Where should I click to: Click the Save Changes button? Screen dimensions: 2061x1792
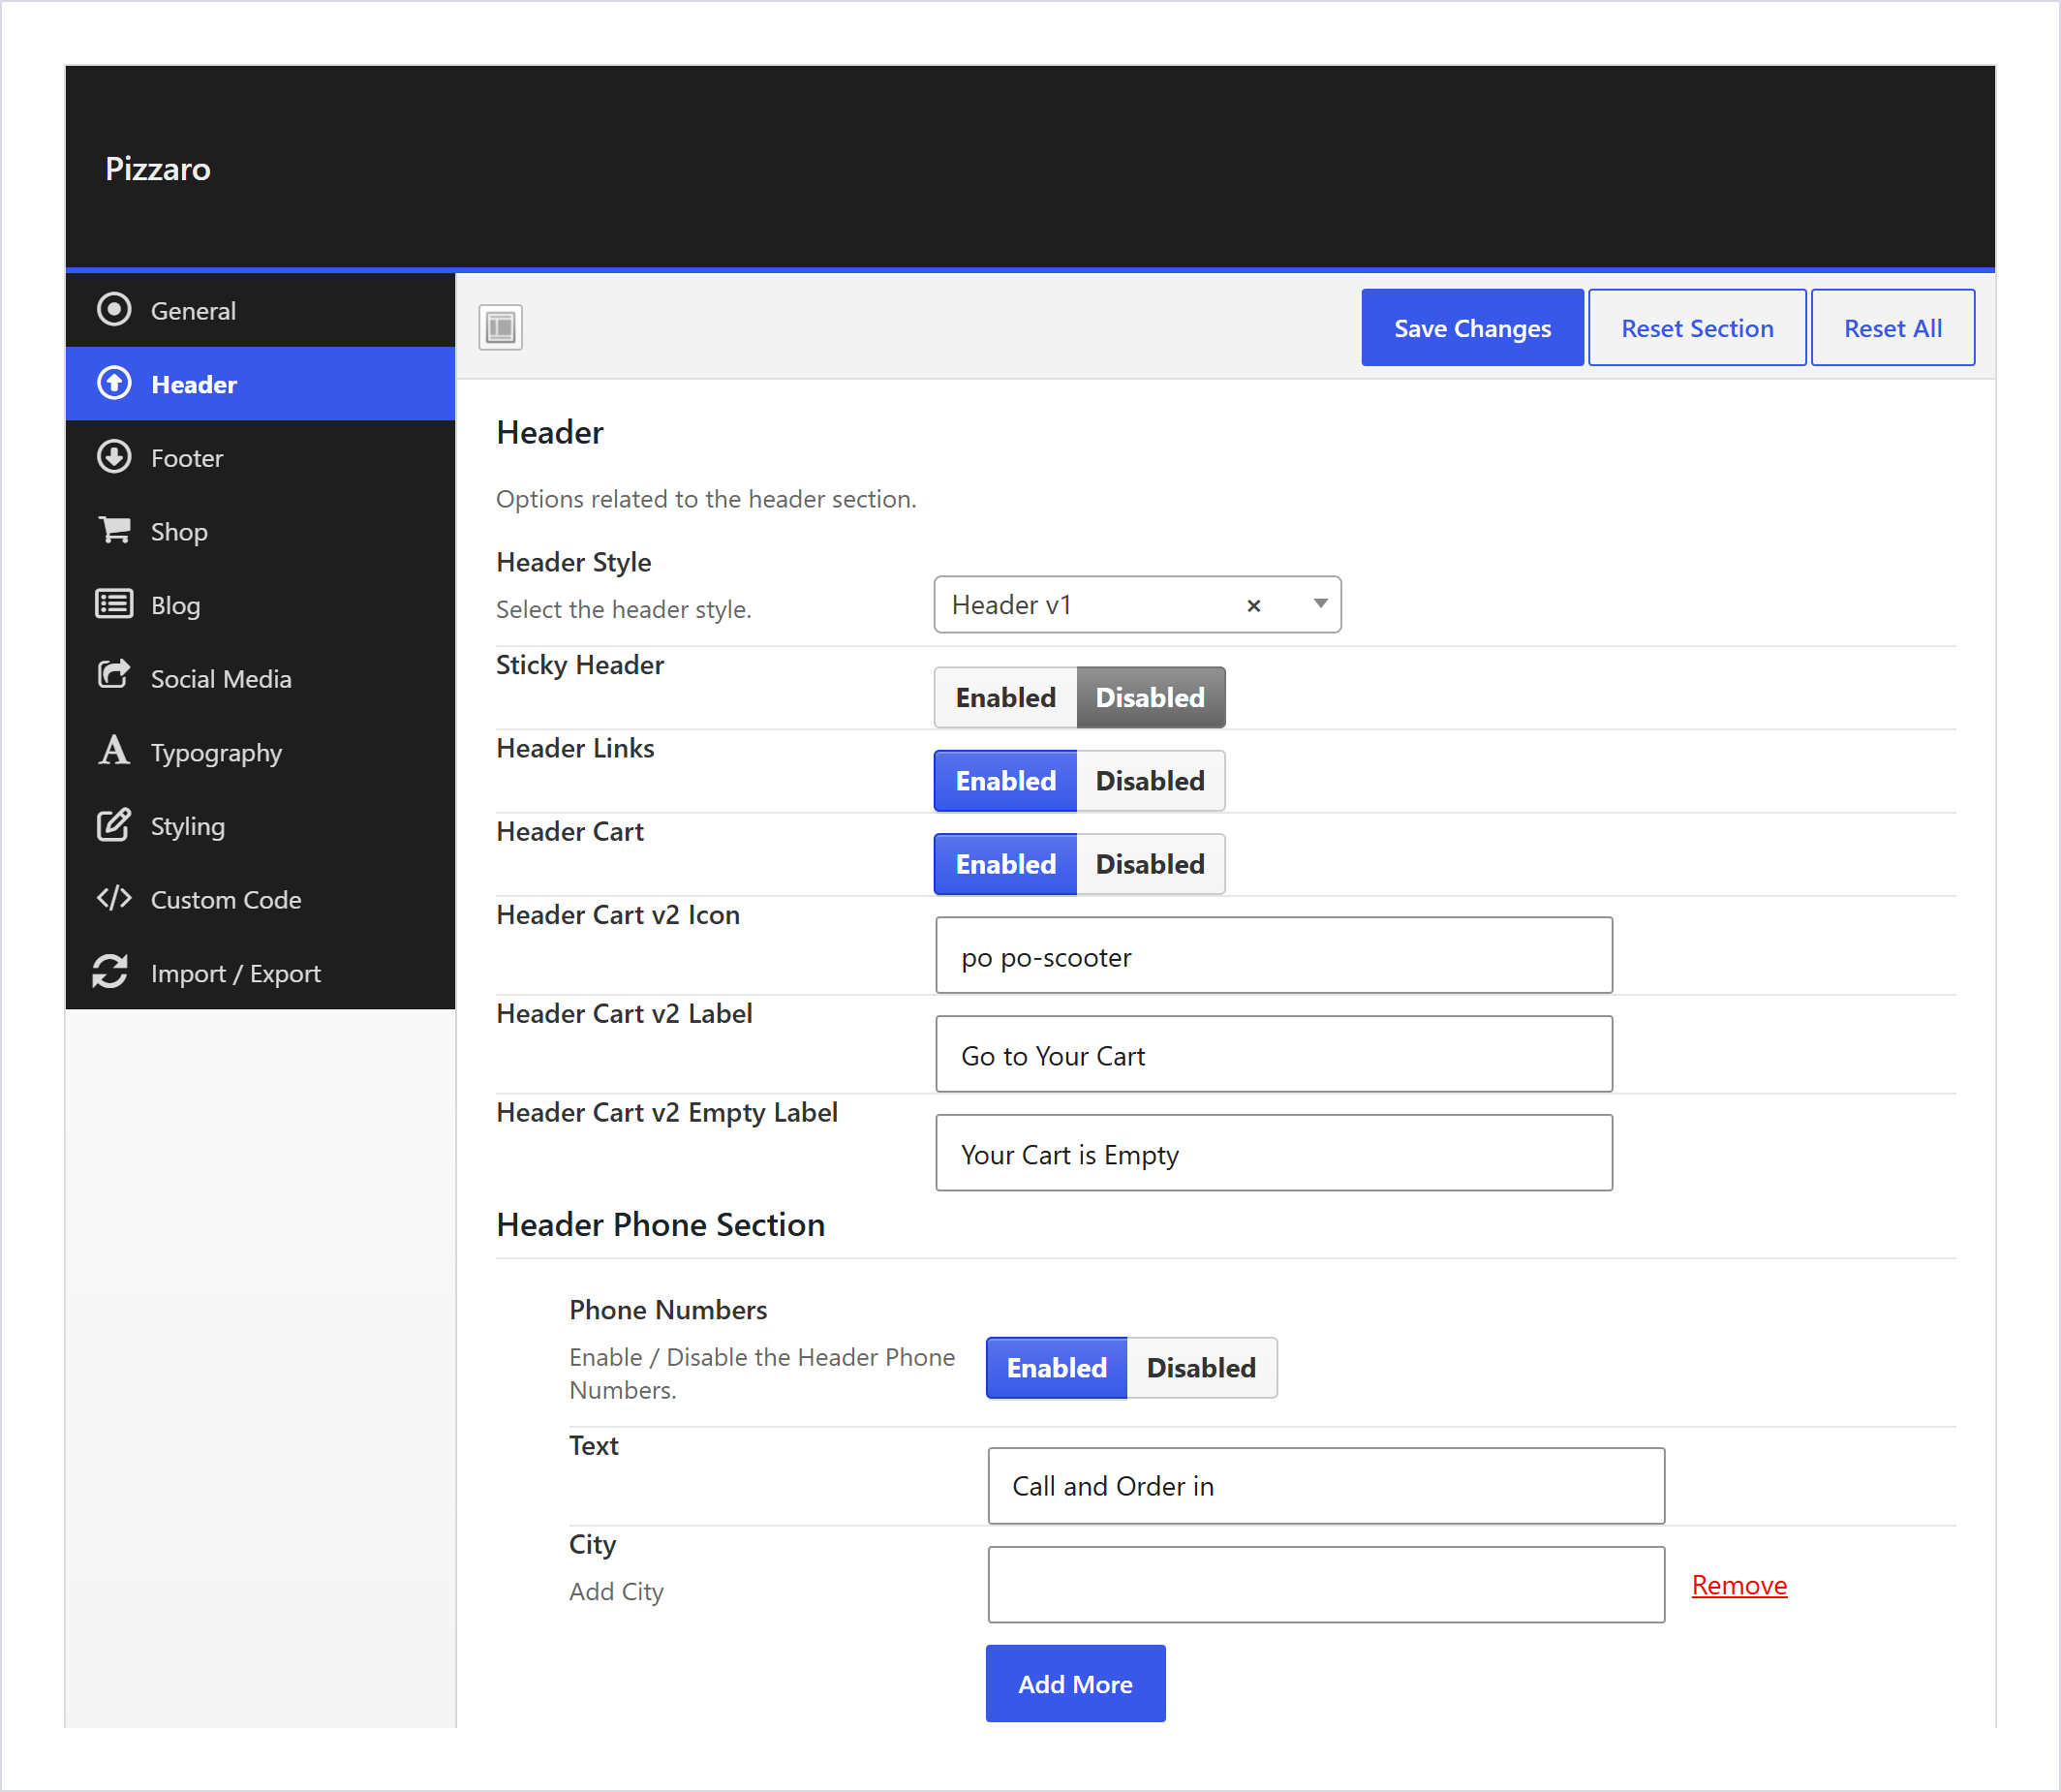(x=1472, y=328)
